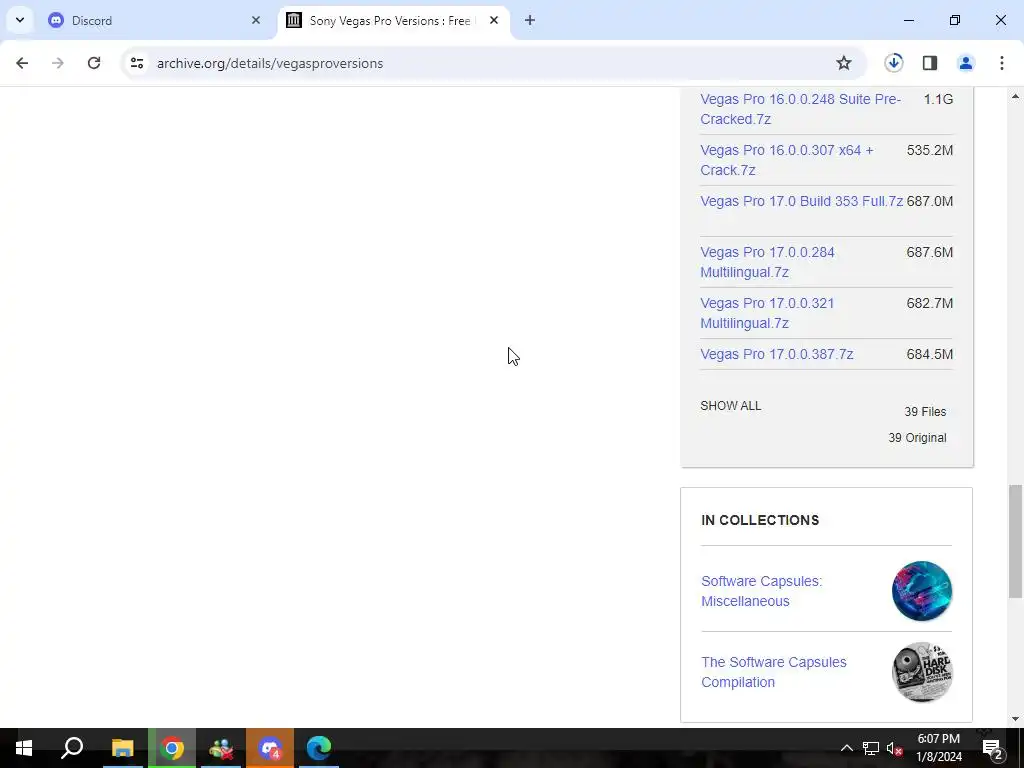Open the Windows Start menu
The width and height of the screenshot is (1024, 768).
pyautogui.click(x=24, y=748)
